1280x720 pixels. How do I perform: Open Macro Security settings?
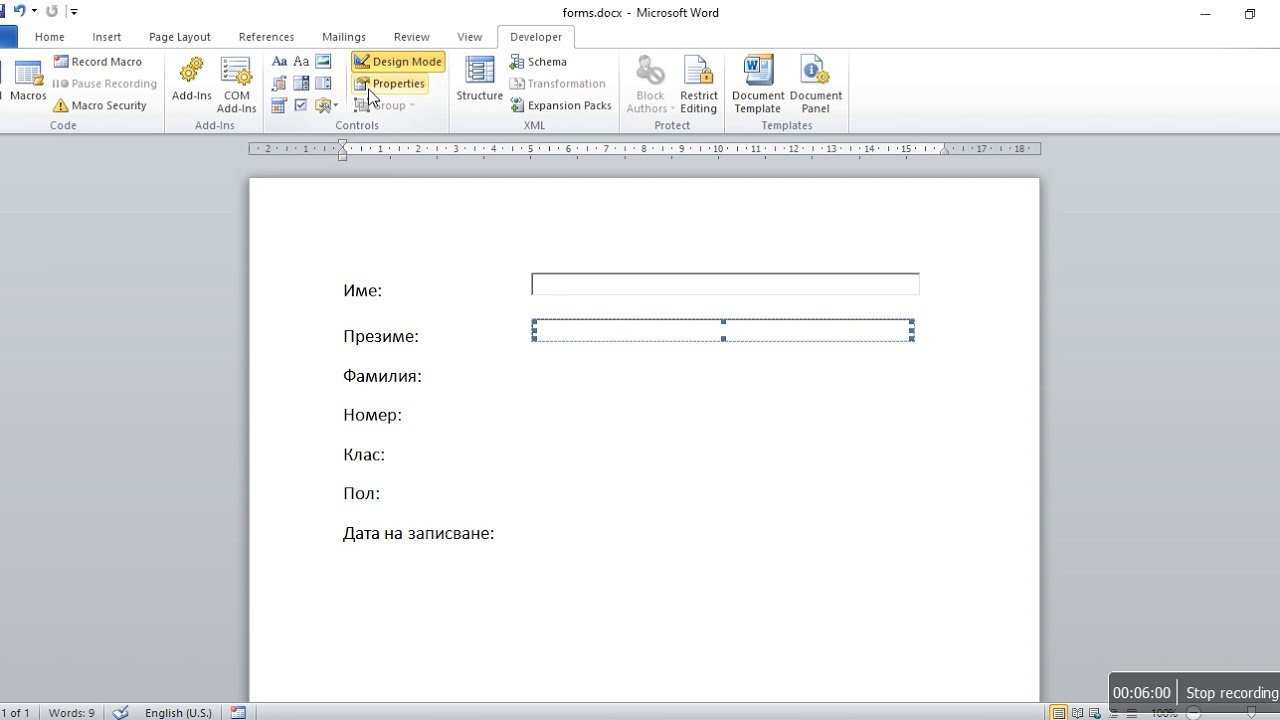pyautogui.click(x=100, y=105)
